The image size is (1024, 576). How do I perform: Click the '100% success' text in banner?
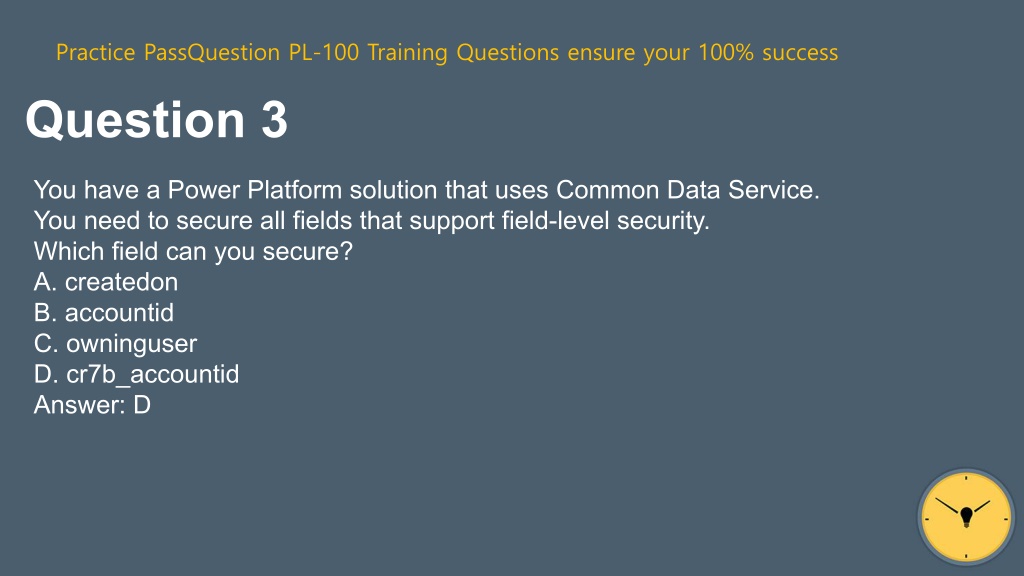coord(768,52)
